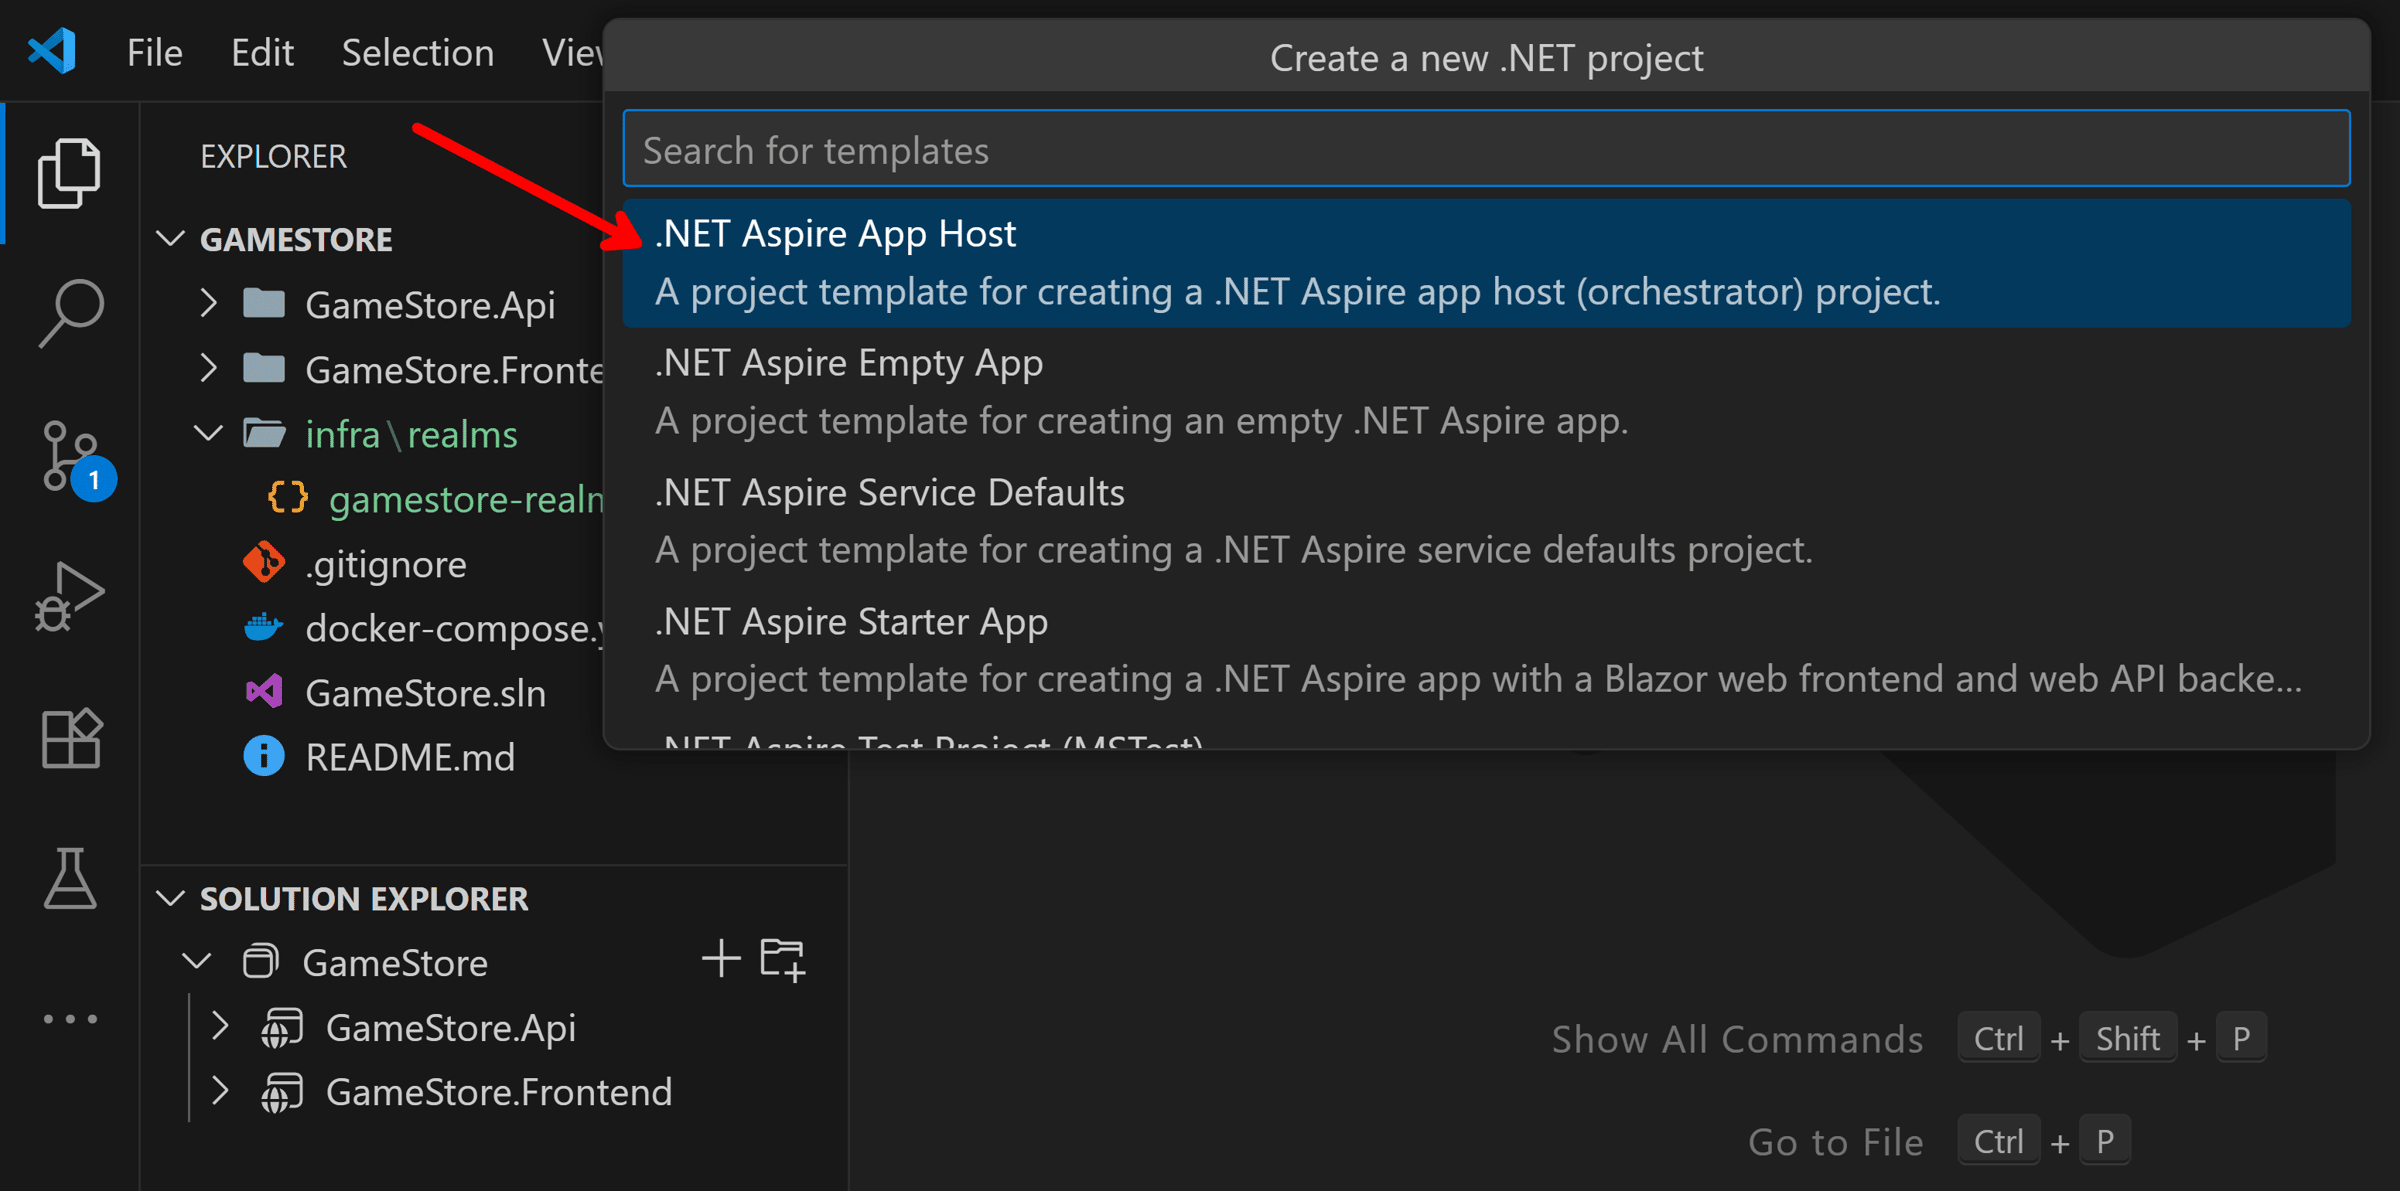2400x1191 pixels.
Task: Click the JSON braces icon for gamestore-realm
Action: (x=288, y=497)
